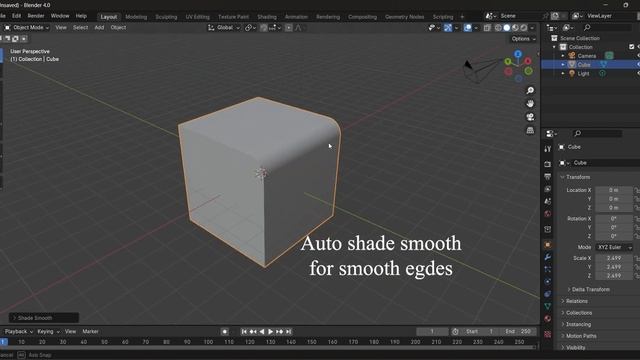This screenshot has width=640, height=360.
Task: Expand the Shade Smooth operator panel
Action: click(x=44, y=318)
